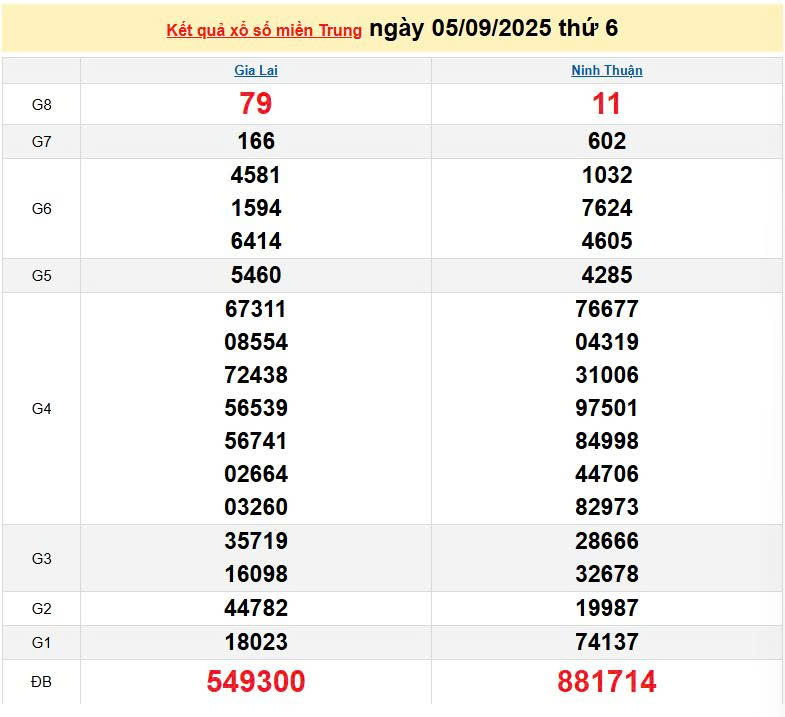Select Gia Lai G8 number 79

tap(256, 104)
